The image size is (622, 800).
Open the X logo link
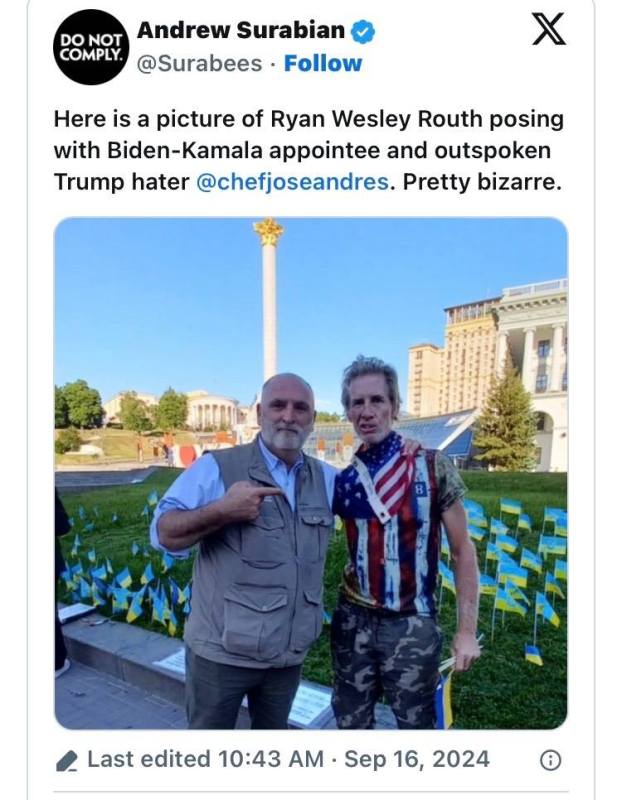click(549, 30)
